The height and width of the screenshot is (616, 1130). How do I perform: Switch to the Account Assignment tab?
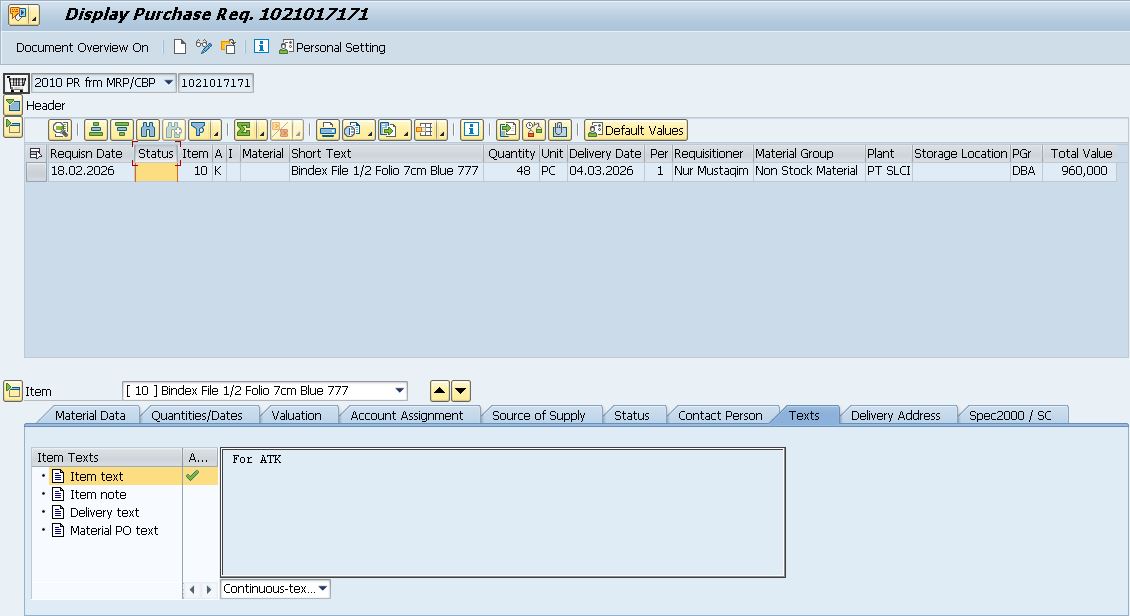pos(406,415)
